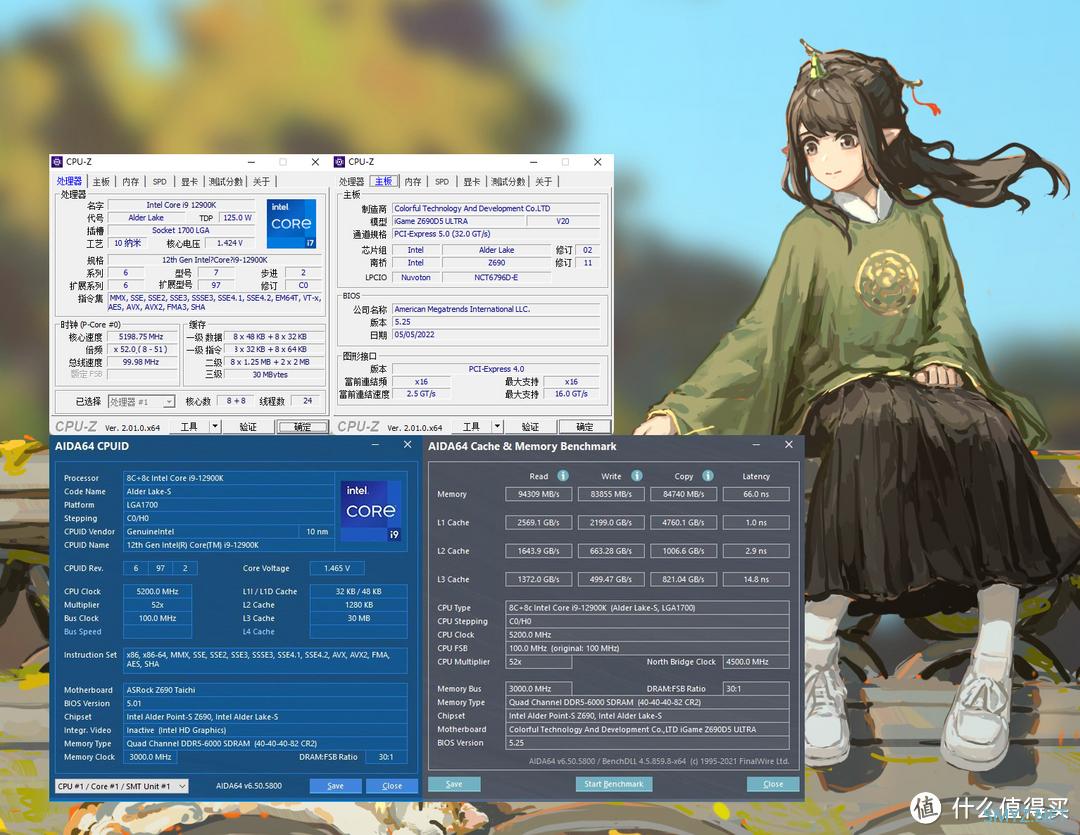The height and width of the screenshot is (835, 1080).
Task: Open 关于 tab in the CPU-Z processor window
Action: pyautogui.click(x=261, y=181)
